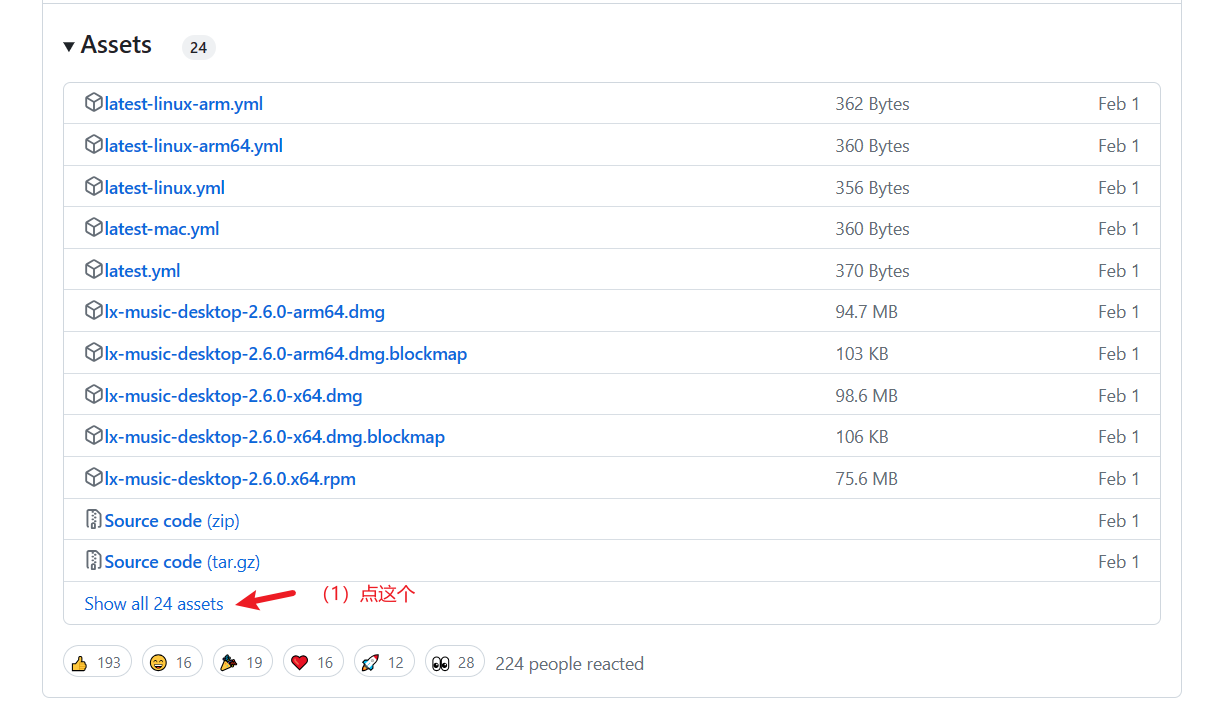This screenshot has height=715, width=1212.
Task: Click the 94.7 MB size value
Action: pos(867,312)
